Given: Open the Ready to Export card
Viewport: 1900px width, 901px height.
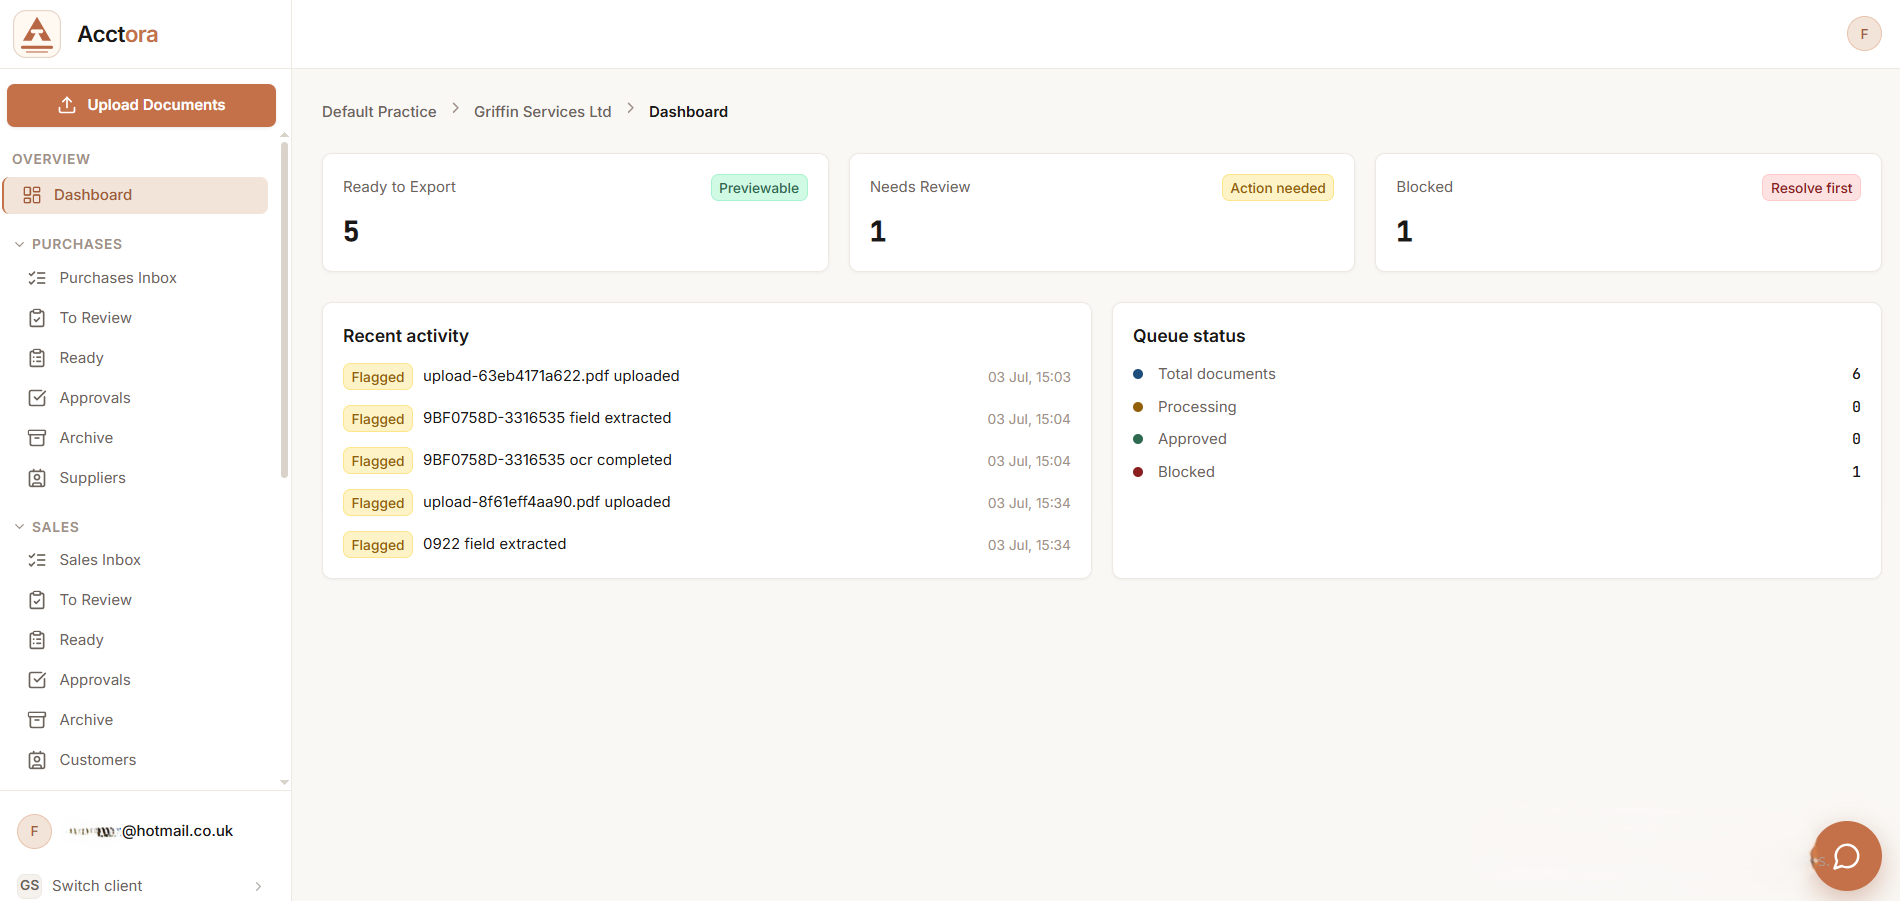Looking at the screenshot, I should pos(575,212).
